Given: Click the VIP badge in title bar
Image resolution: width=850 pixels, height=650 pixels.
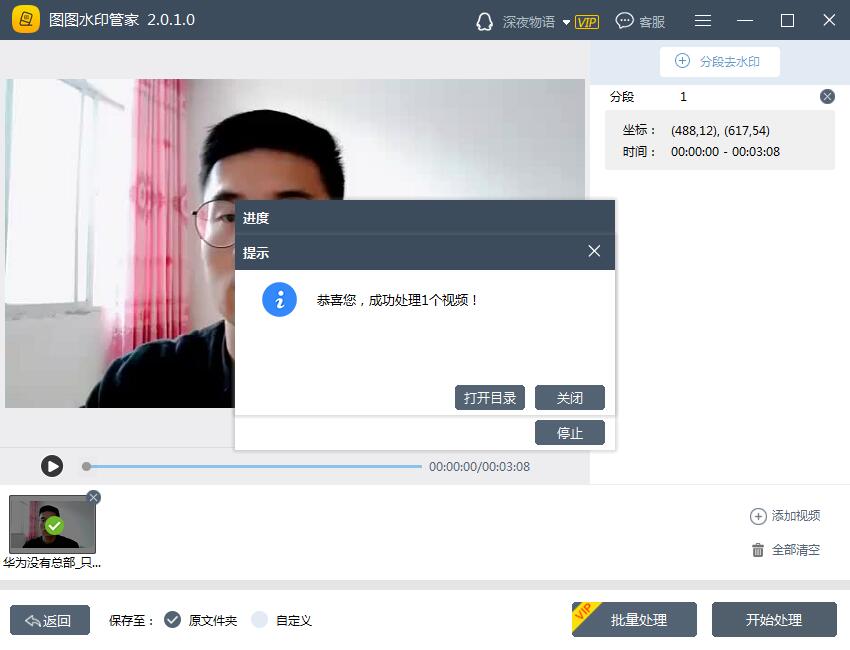Looking at the screenshot, I should coord(587,22).
